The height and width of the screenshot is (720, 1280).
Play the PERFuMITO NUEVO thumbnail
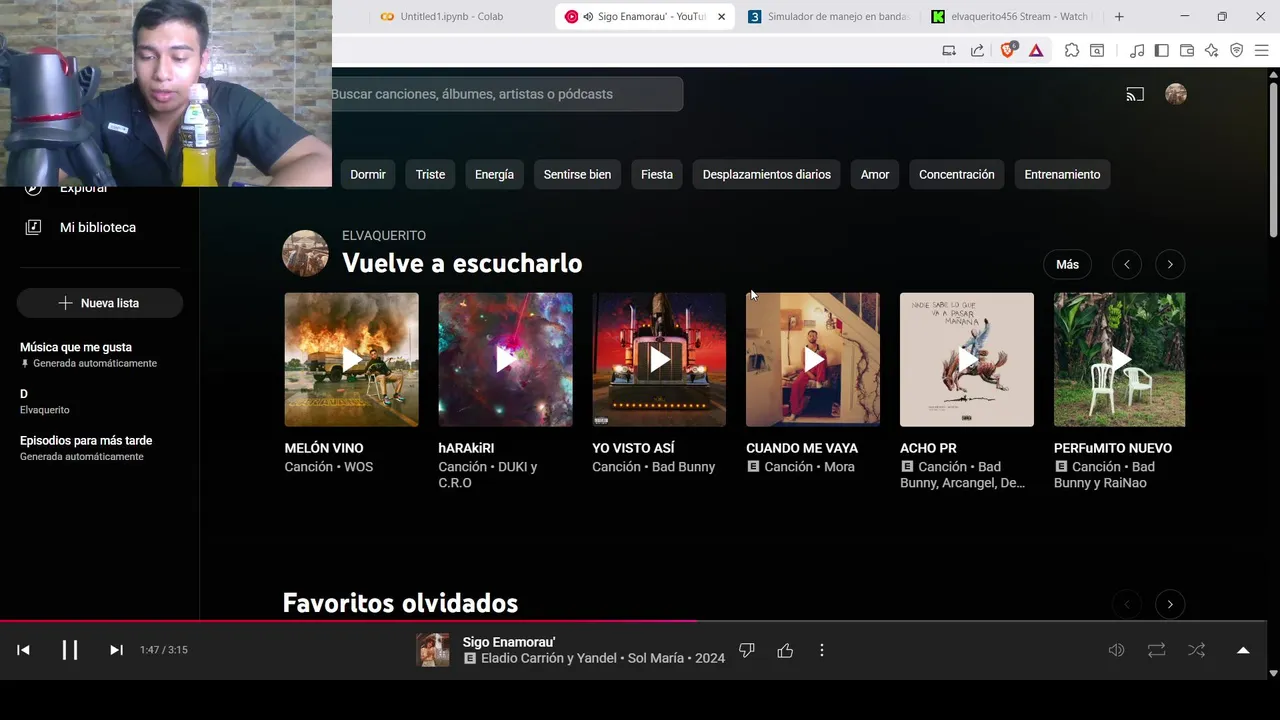[x=1120, y=359]
